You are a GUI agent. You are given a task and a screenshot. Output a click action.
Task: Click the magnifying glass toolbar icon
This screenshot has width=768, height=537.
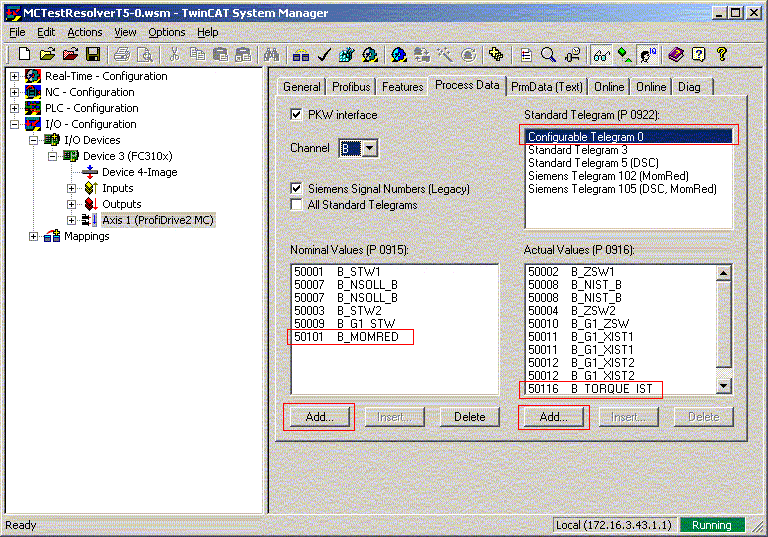548,54
